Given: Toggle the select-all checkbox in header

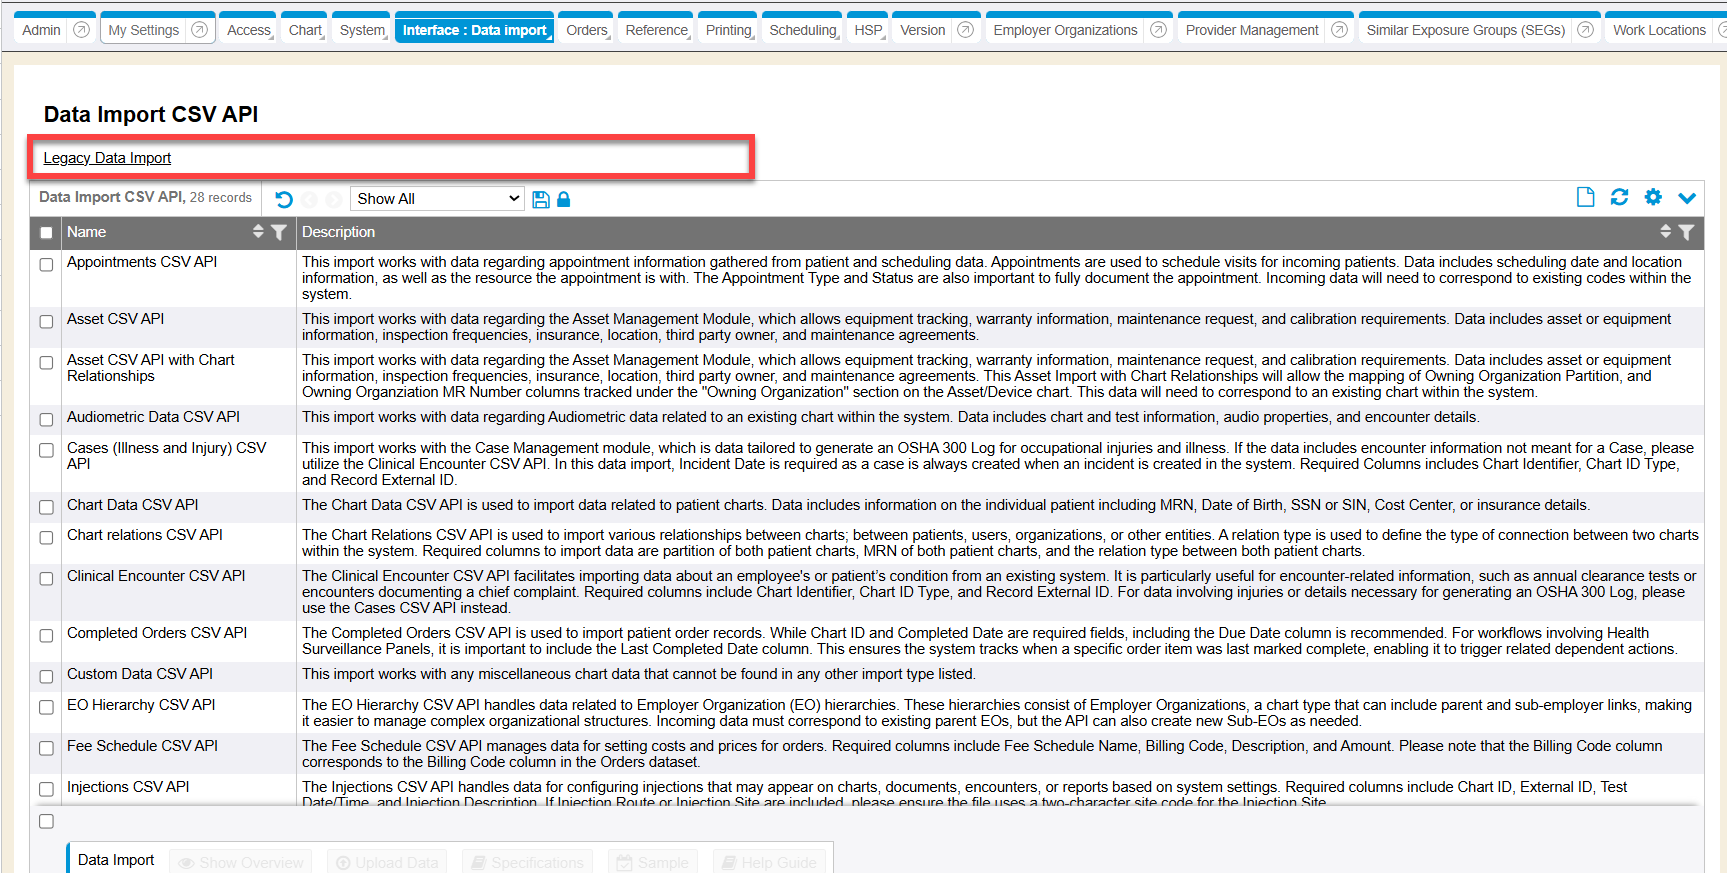Looking at the screenshot, I should [x=46, y=233].
